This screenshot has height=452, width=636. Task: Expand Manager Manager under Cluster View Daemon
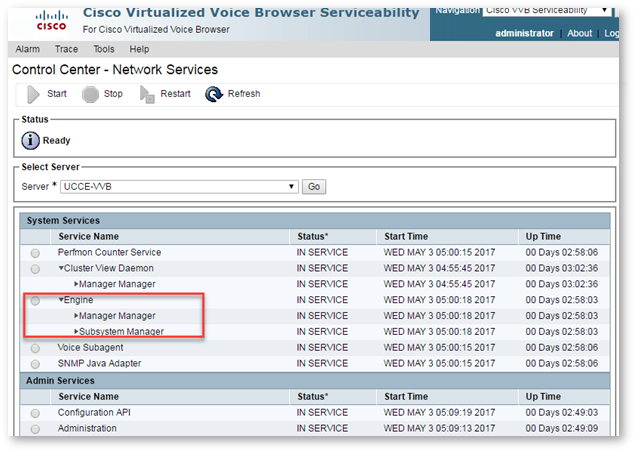[76, 284]
